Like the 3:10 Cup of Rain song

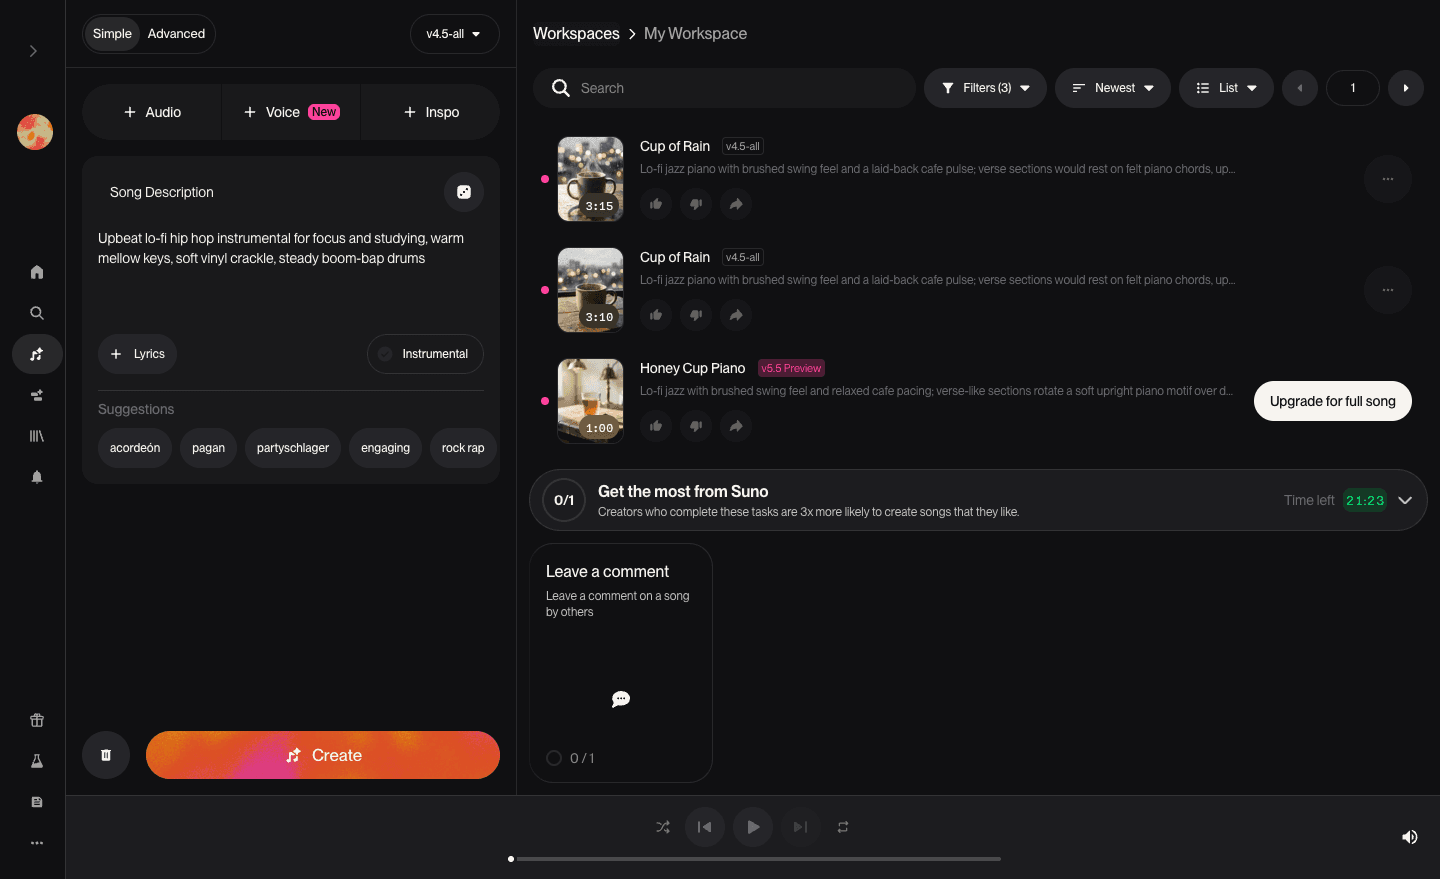pyautogui.click(x=656, y=315)
